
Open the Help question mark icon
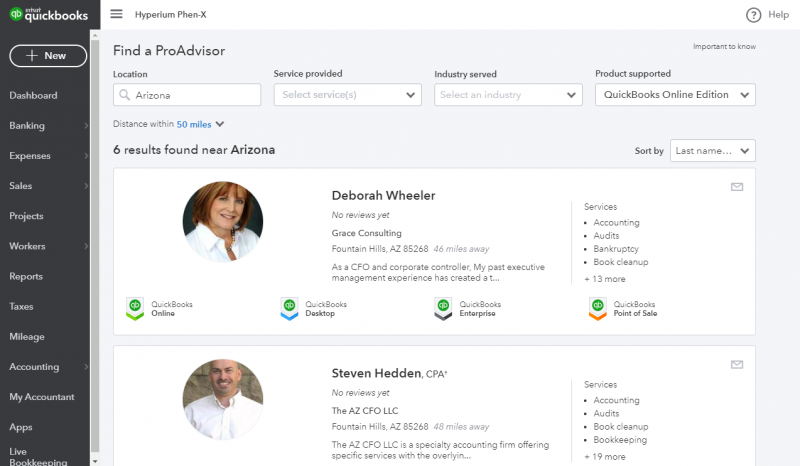click(x=753, y=15)
